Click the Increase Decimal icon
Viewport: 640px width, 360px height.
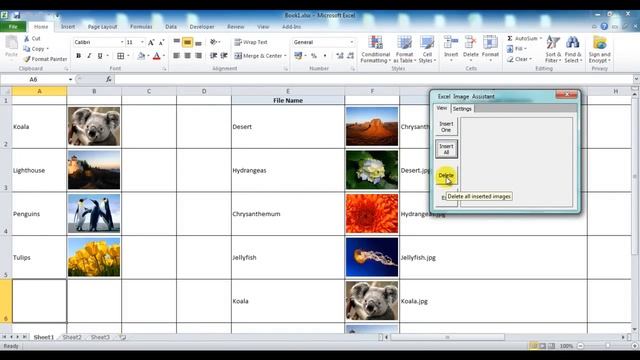[x=340, y=56]
